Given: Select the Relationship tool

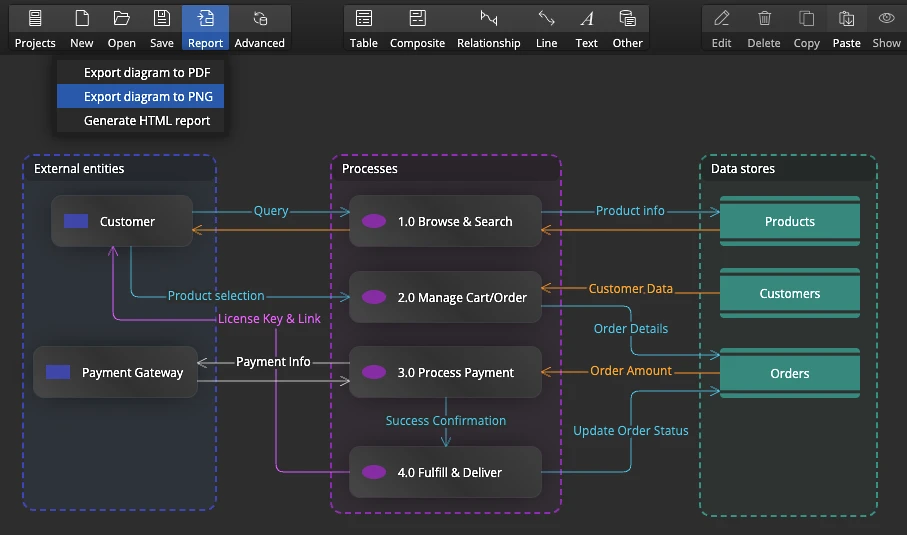Looking at the screenshot, I should pos(489,28).
